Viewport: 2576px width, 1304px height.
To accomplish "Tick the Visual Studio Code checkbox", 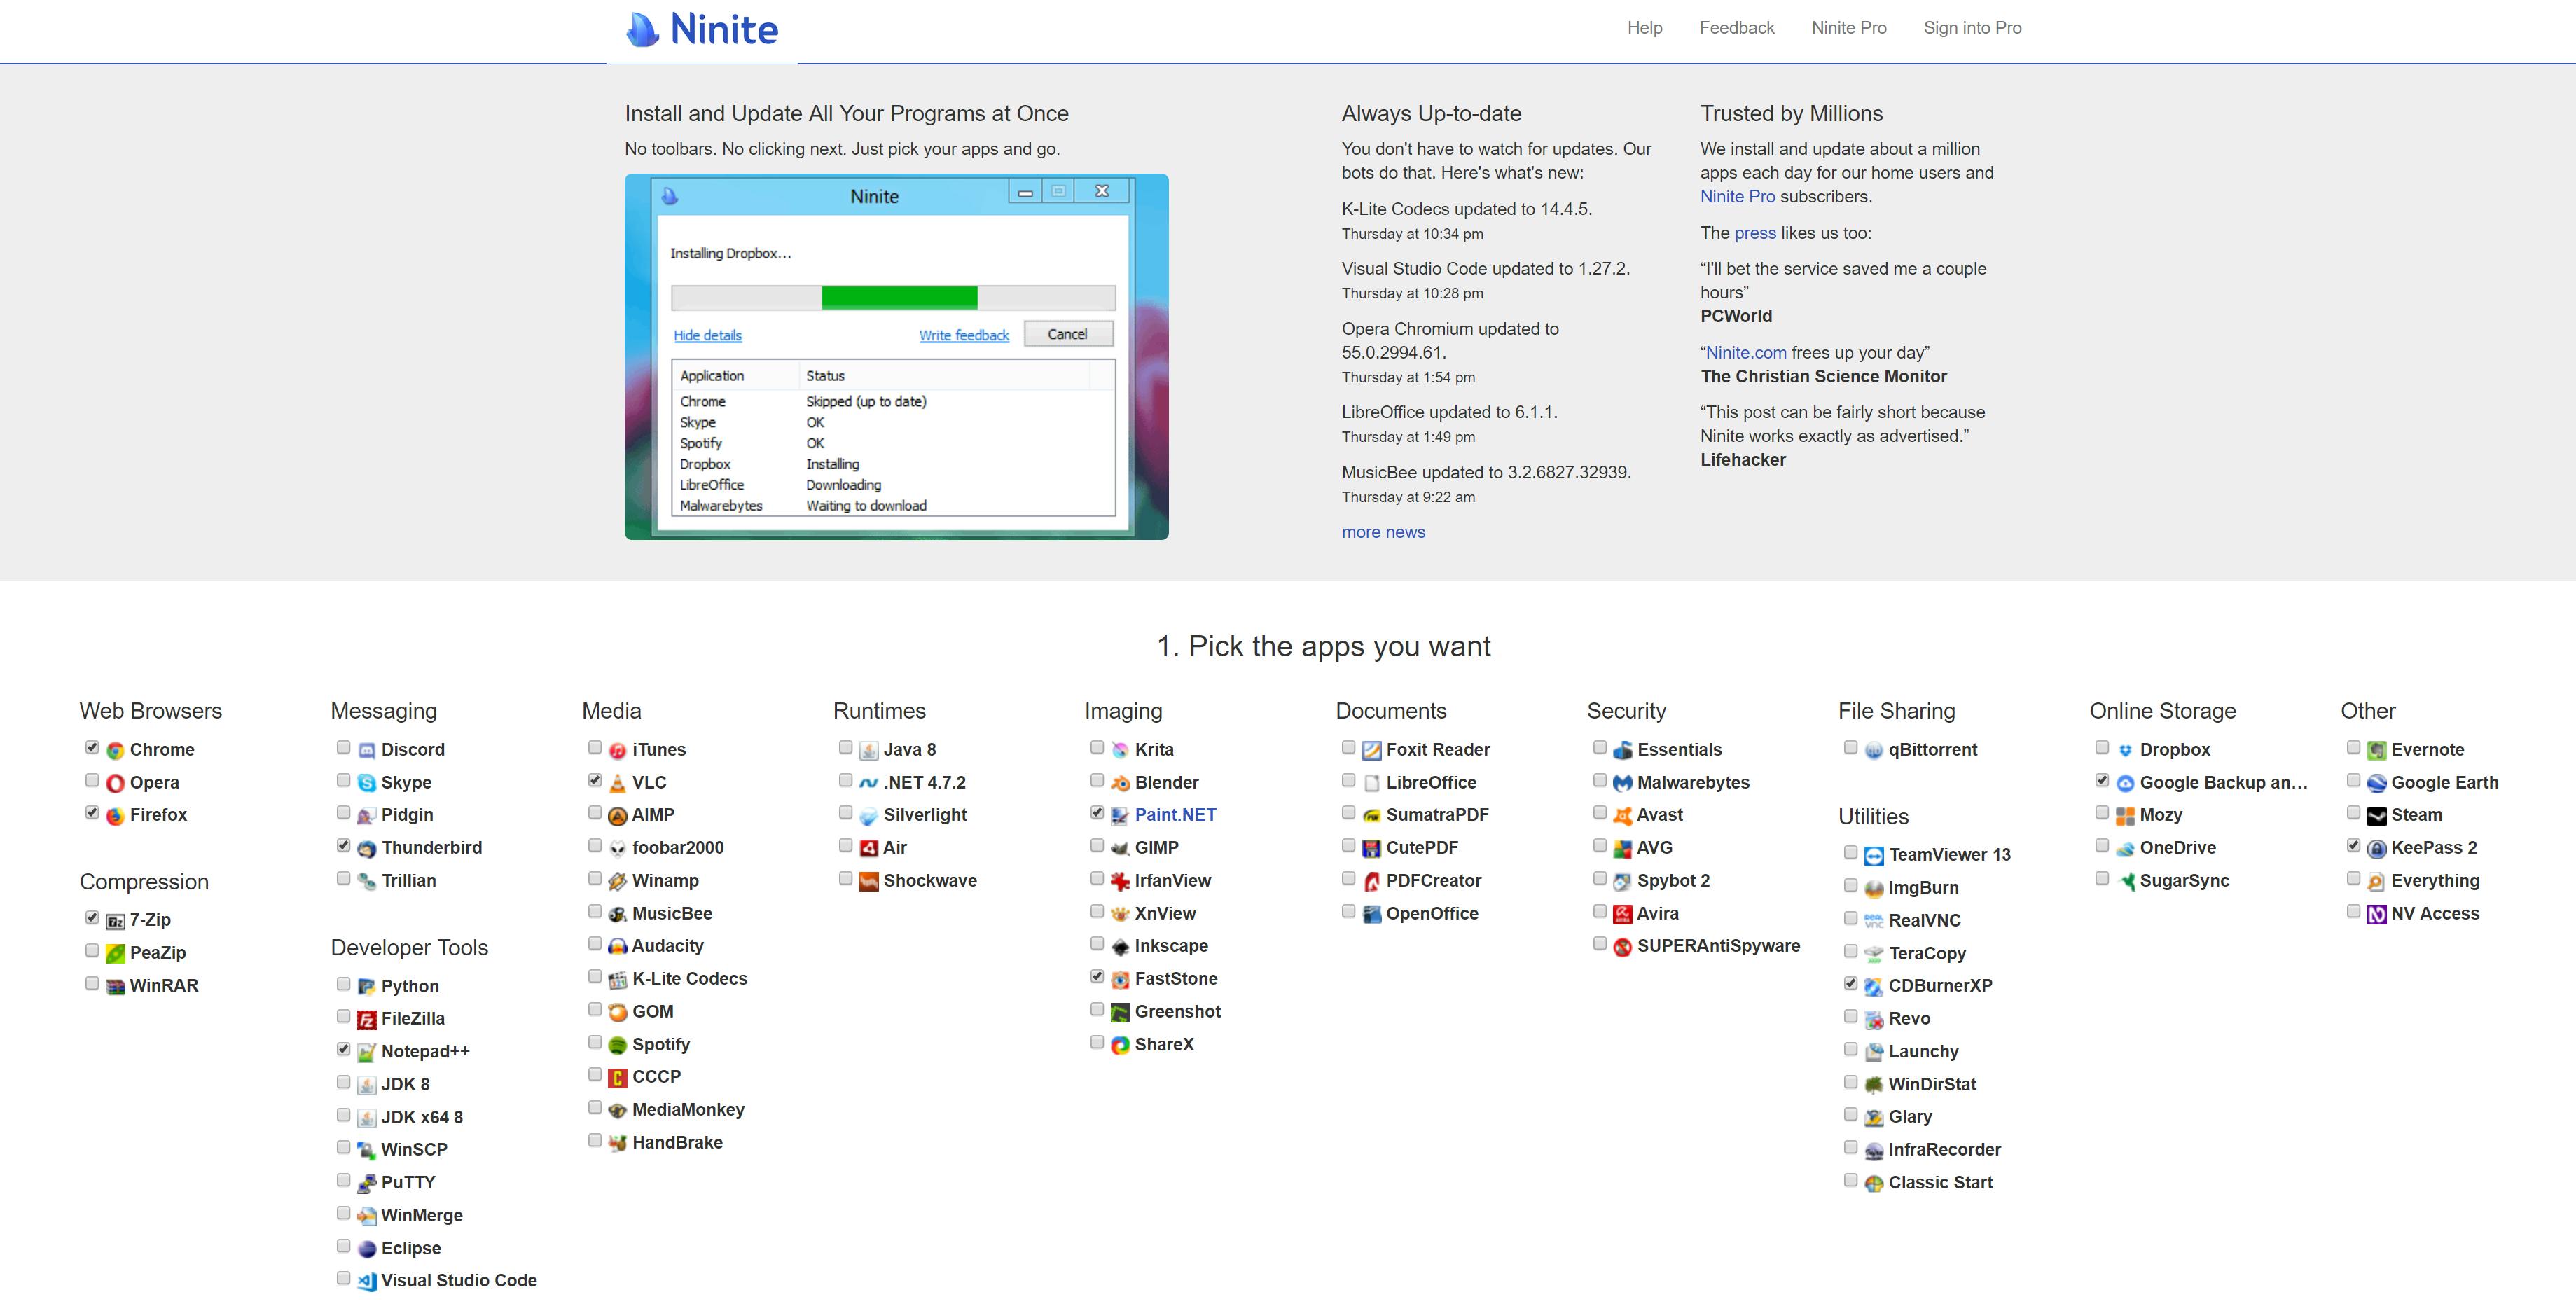I will coord(343,1279).
